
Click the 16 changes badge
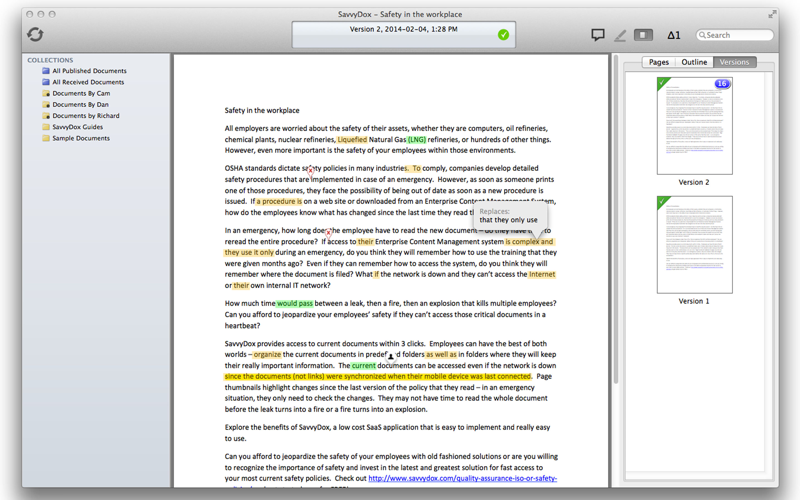click(721, 84)
